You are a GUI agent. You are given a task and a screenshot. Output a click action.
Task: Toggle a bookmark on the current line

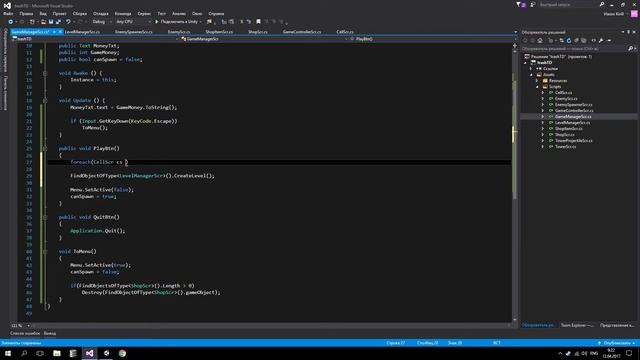tap(258, 22)
